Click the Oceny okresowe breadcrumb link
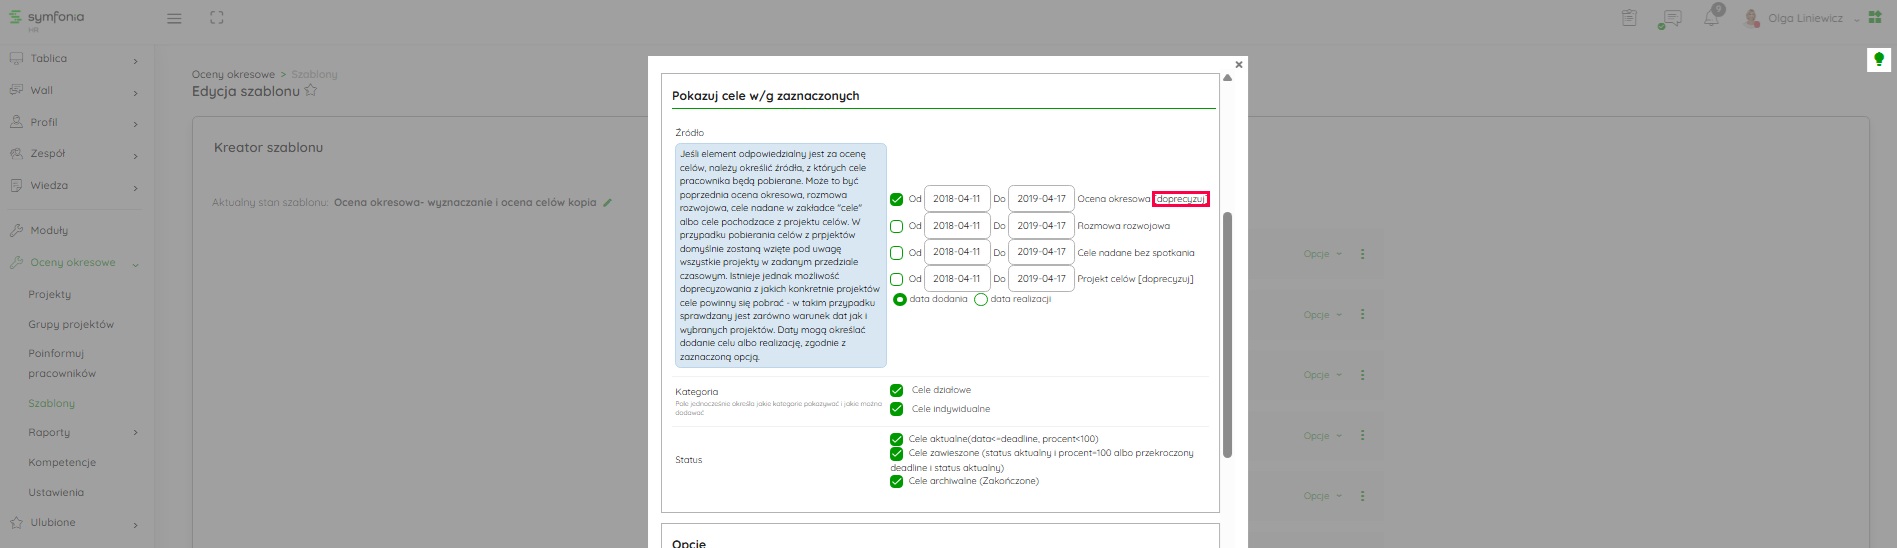1897x548 pixels. click(x=233, y=75)
